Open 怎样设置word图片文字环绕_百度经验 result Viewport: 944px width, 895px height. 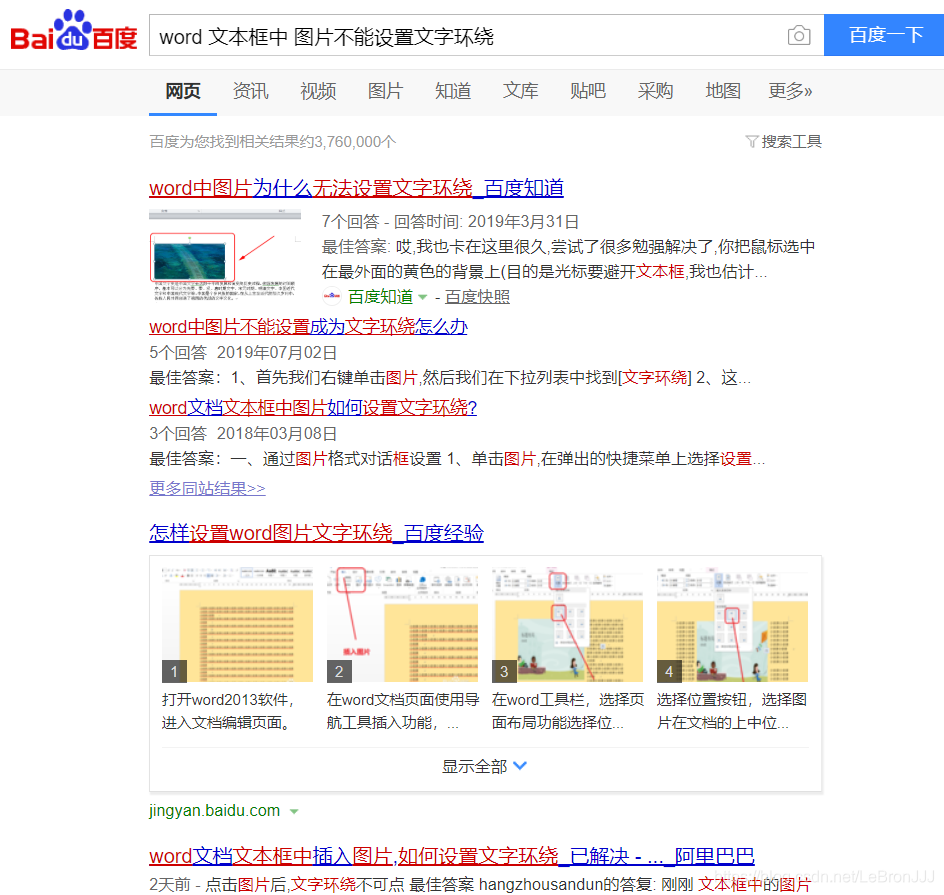[x=317, y=533]
